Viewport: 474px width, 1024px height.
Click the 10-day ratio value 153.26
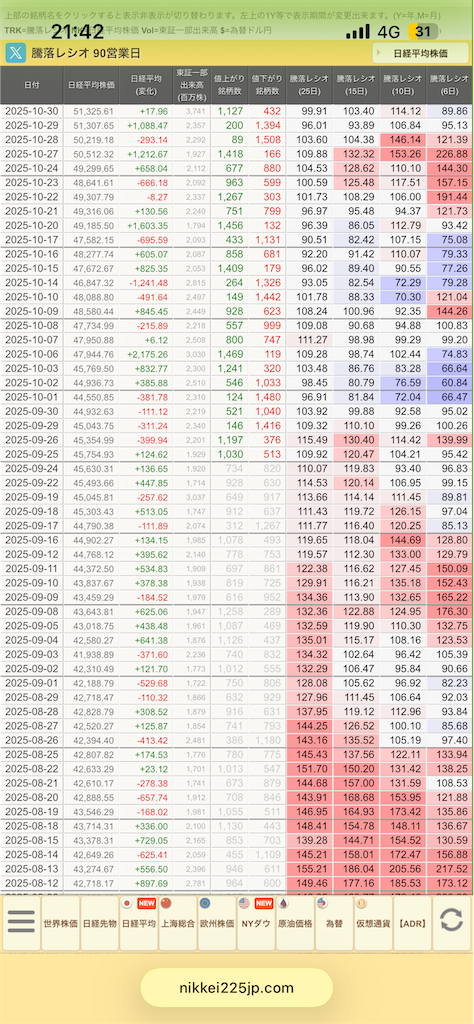click(x=403, y=154)
